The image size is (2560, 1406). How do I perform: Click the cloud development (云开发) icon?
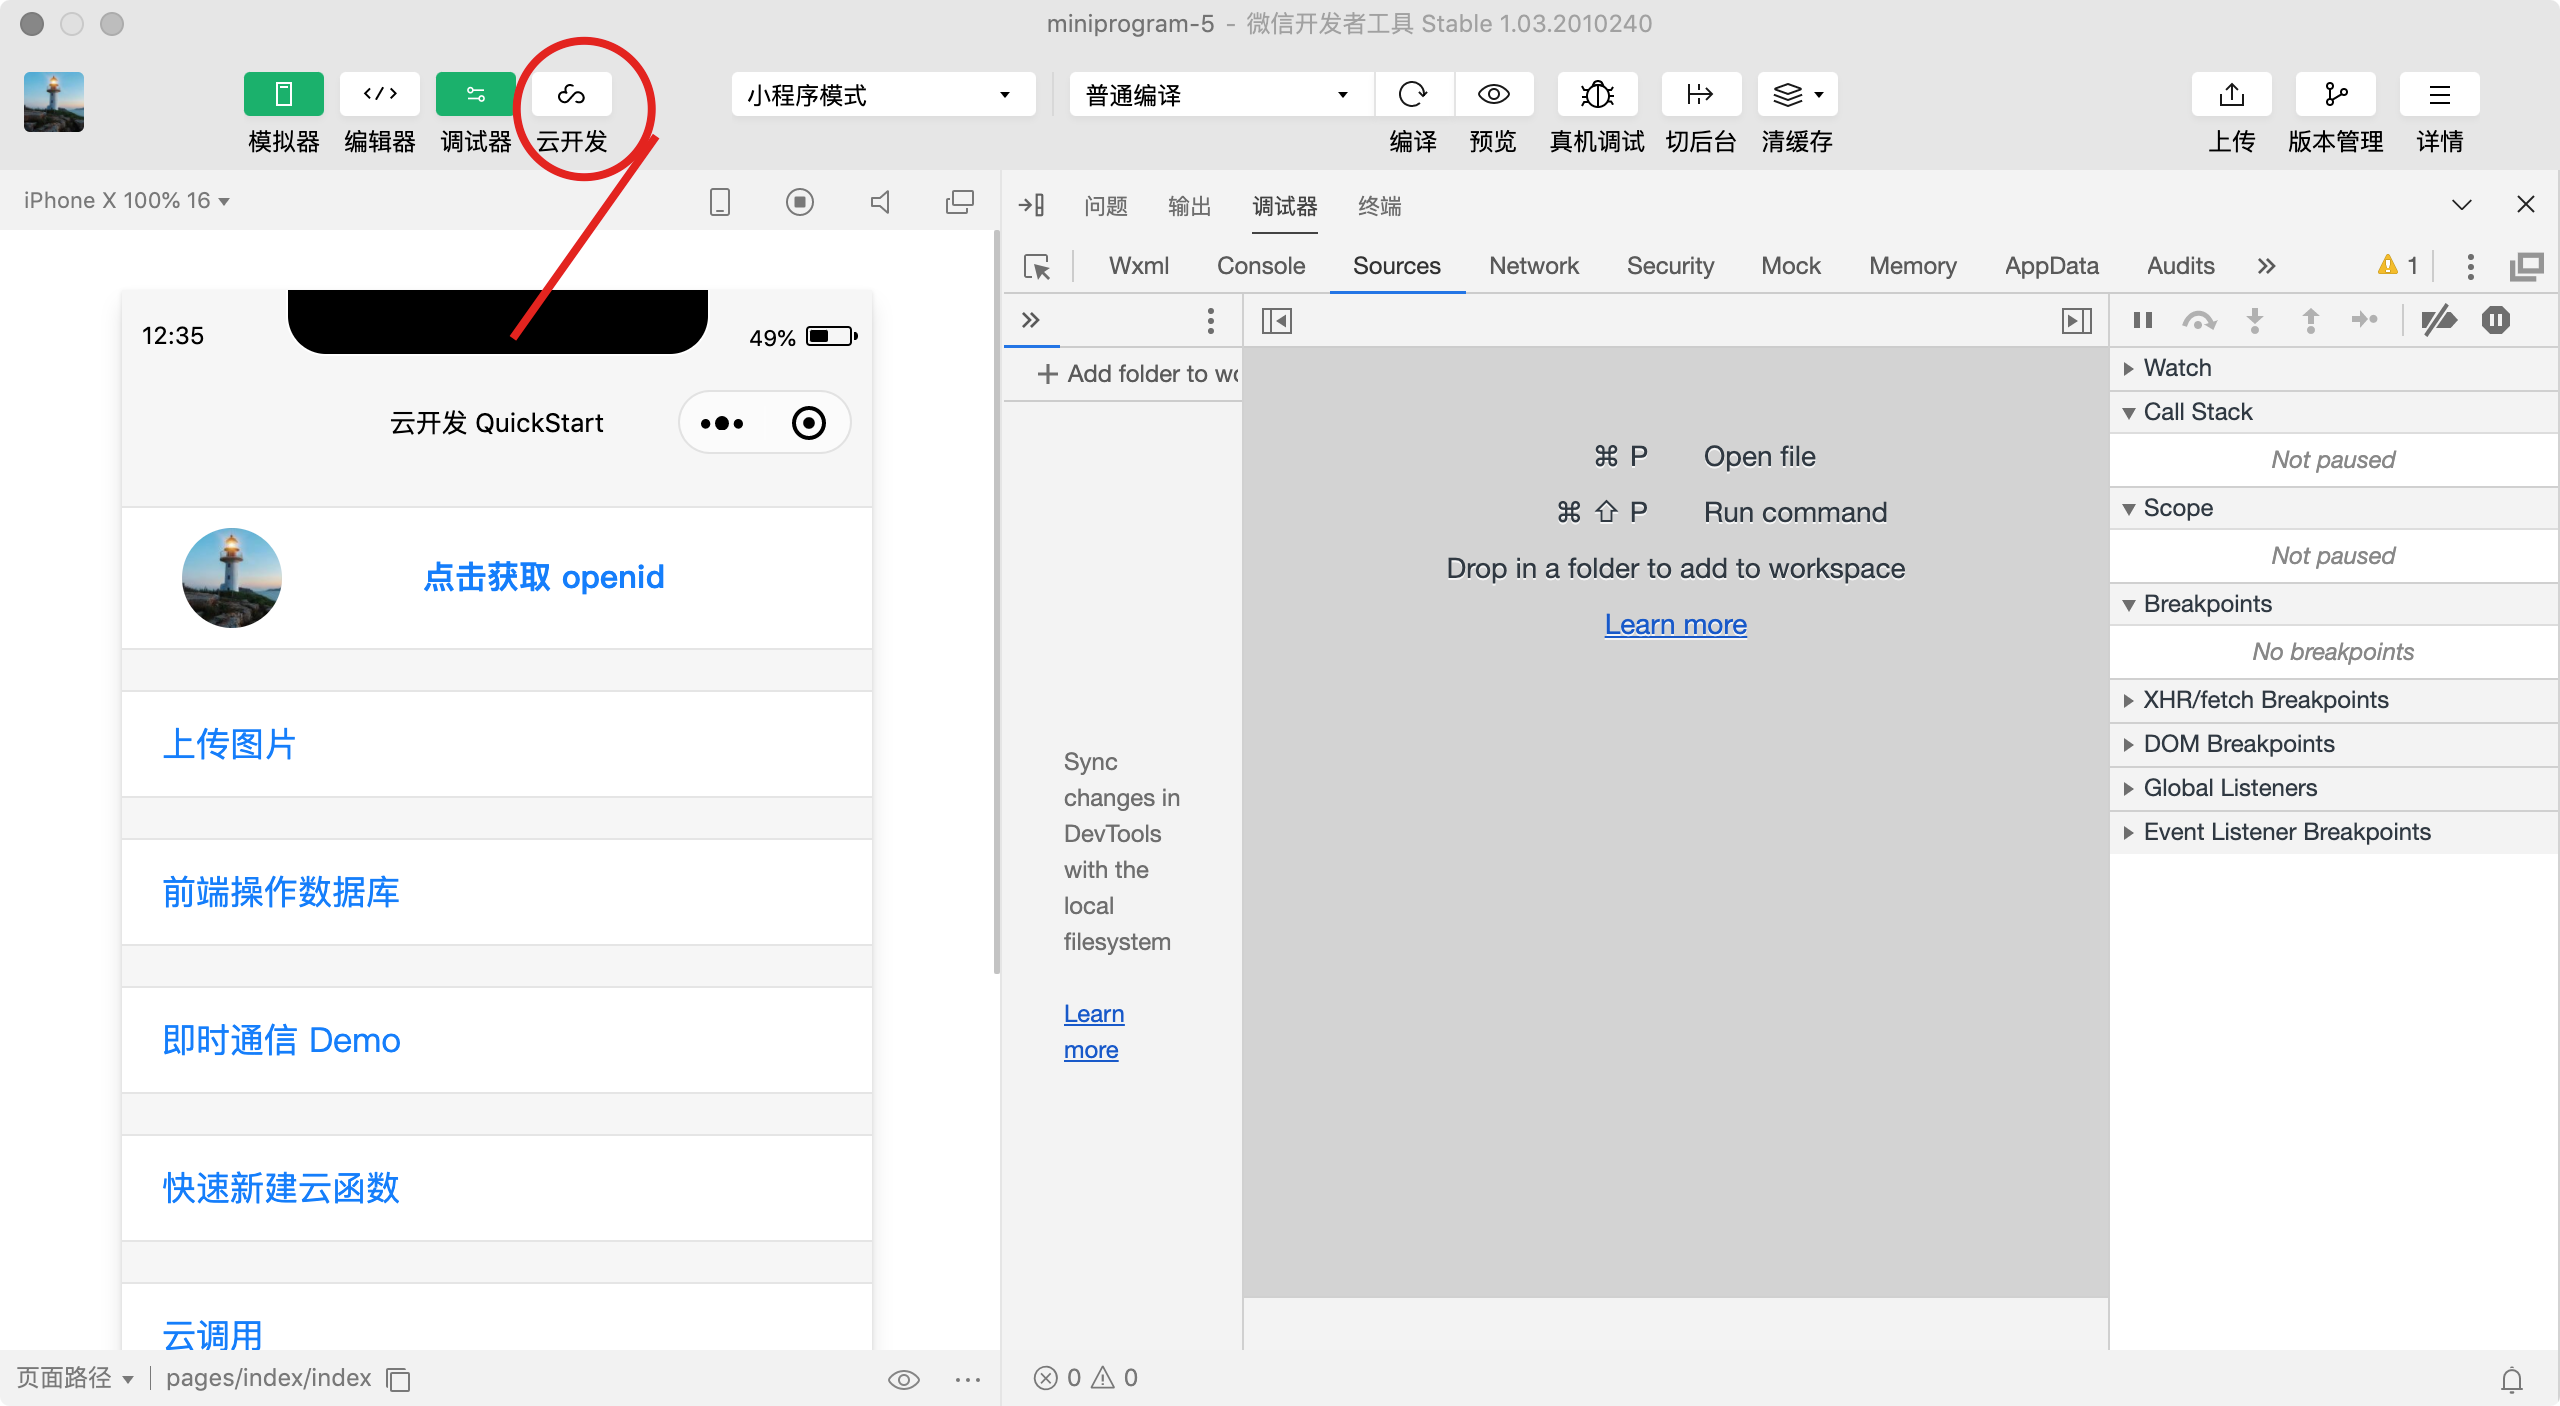pyautogui.click(x=571, y=95)
